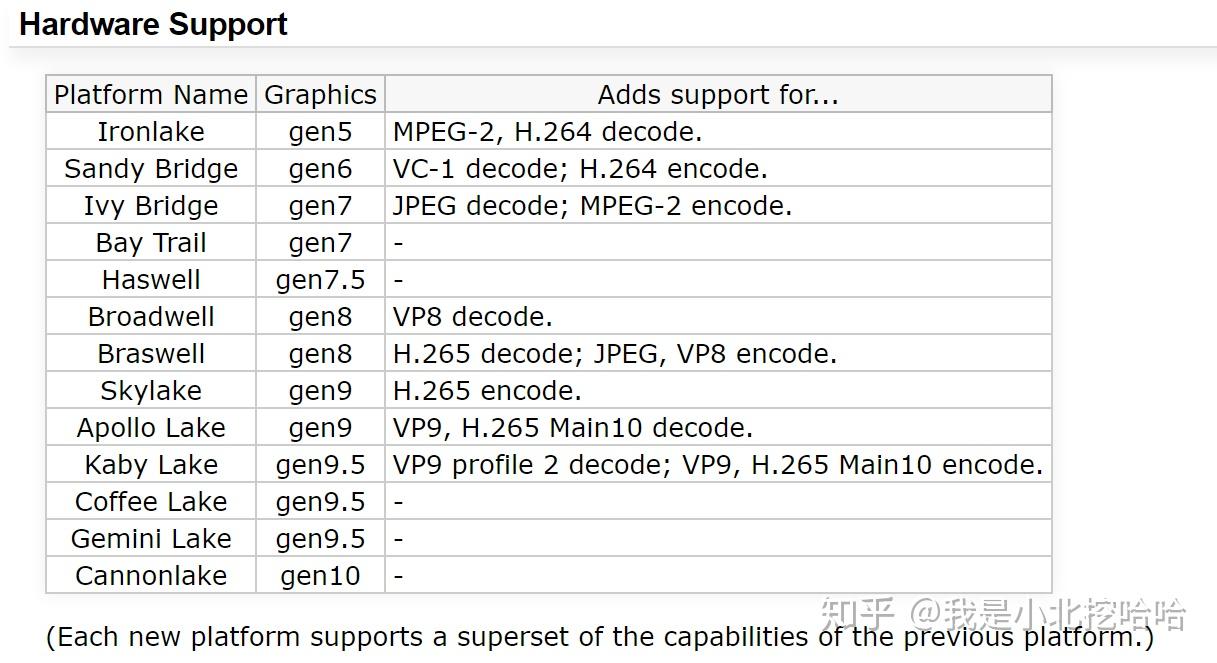Image resolution: width=1217 pixels, height=663 pixels.
Task: Click the superset capabilities footnote text
Action: coord(600,637)
